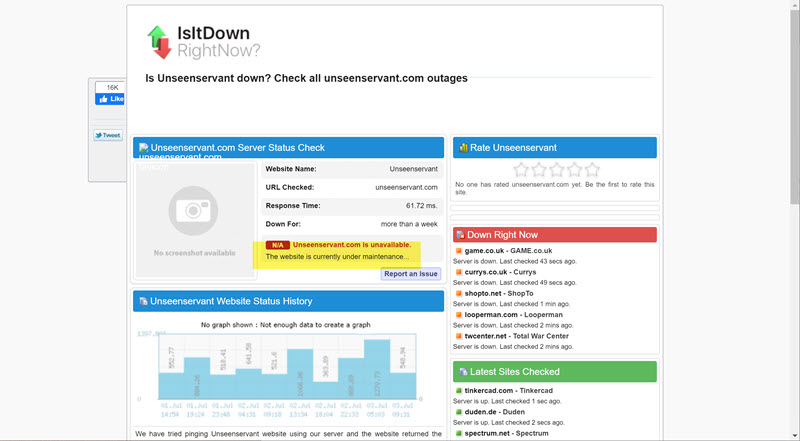Click the Server Status Check header icon
This screenshot has width=800, height=441.
[143, 148]
